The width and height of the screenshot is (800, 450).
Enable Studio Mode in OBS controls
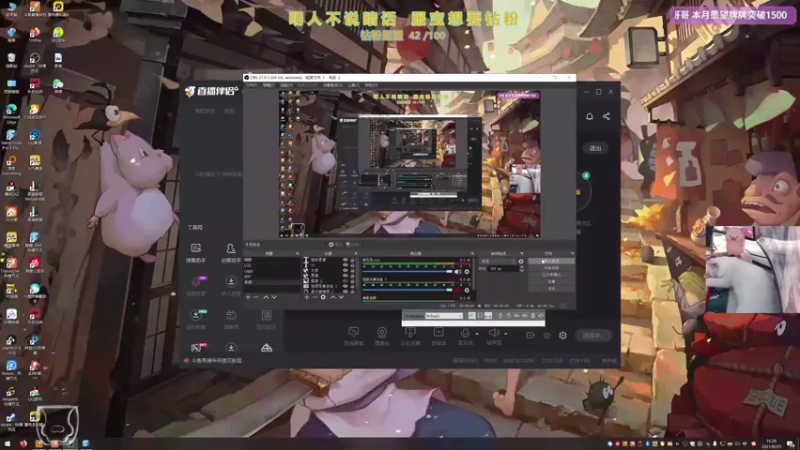click(x=551, y=274)
